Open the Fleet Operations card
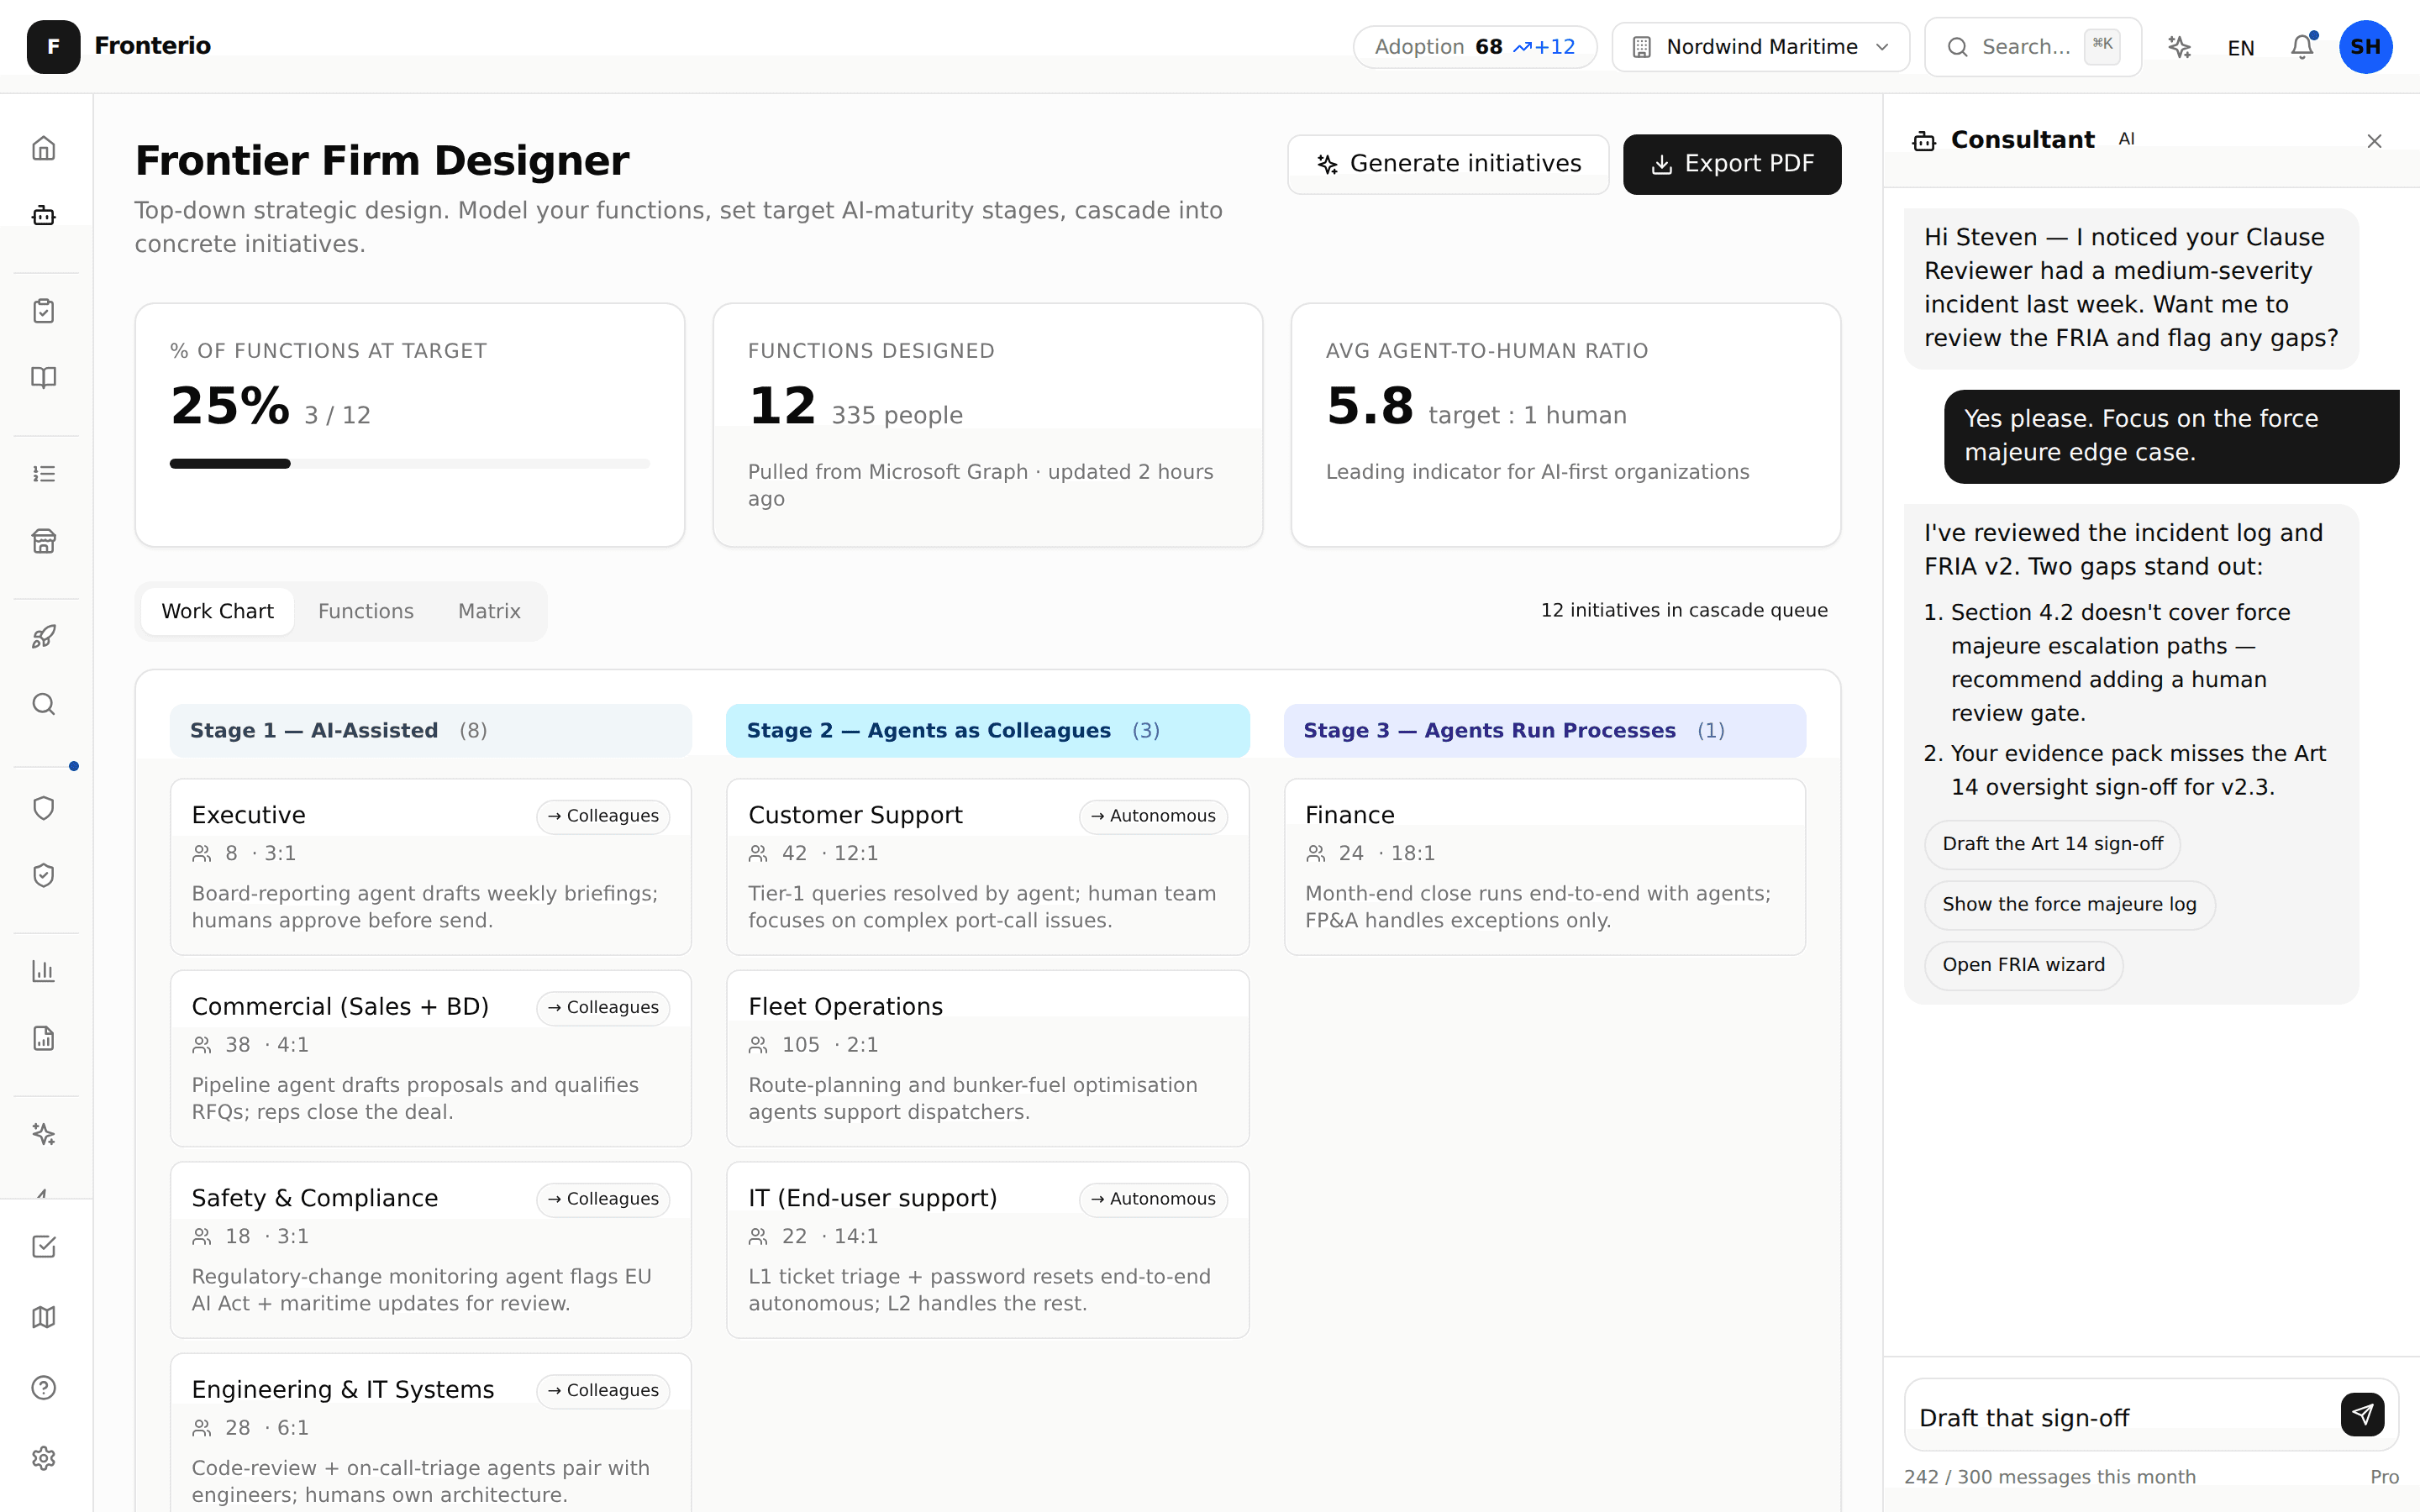 [987, 1058]
